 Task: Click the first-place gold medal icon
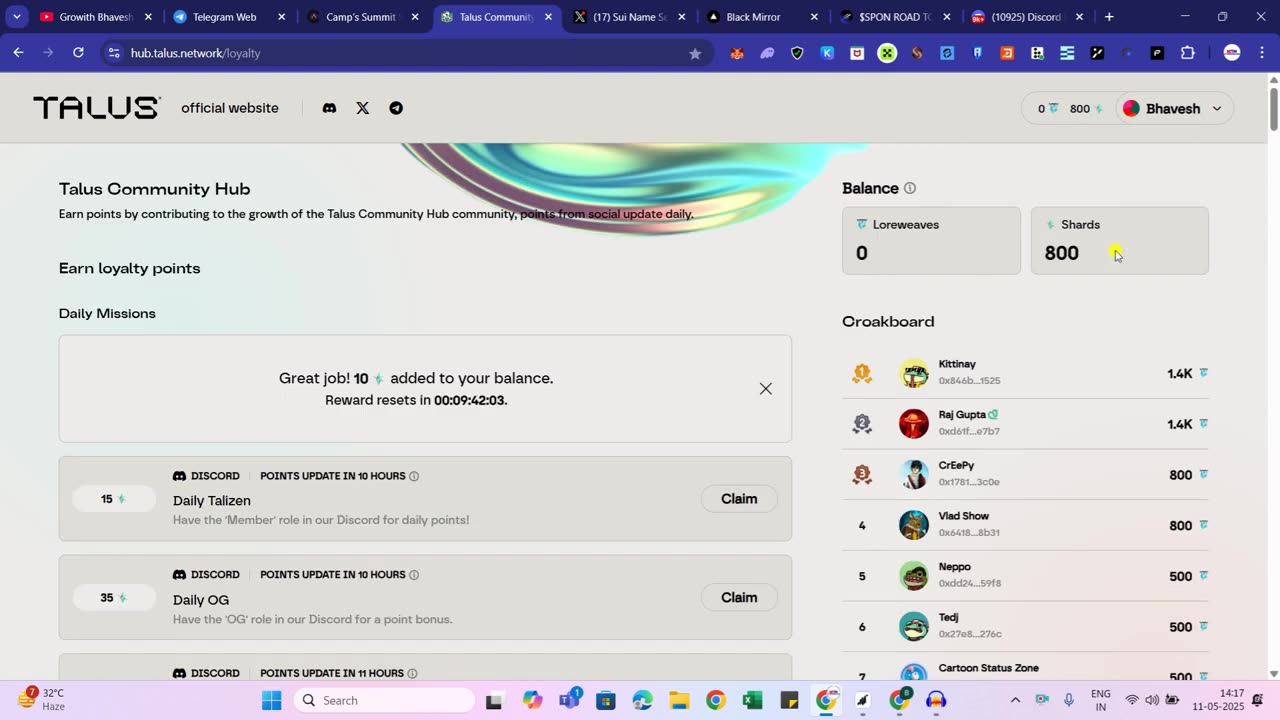(x=862, y=373)
